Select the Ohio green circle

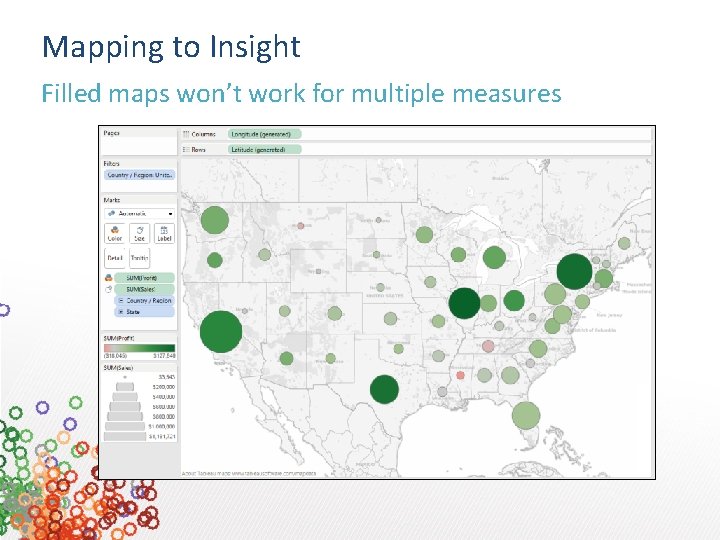514,301
